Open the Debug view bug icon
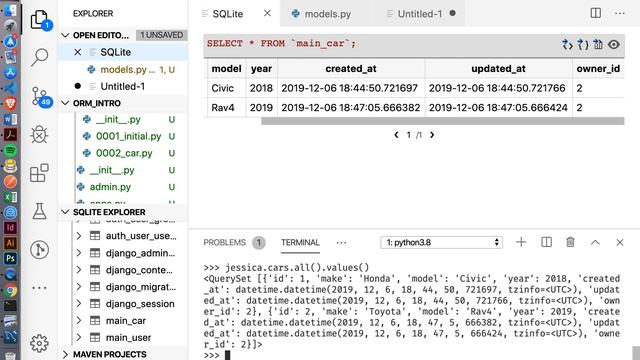 [x=39, y=134]
